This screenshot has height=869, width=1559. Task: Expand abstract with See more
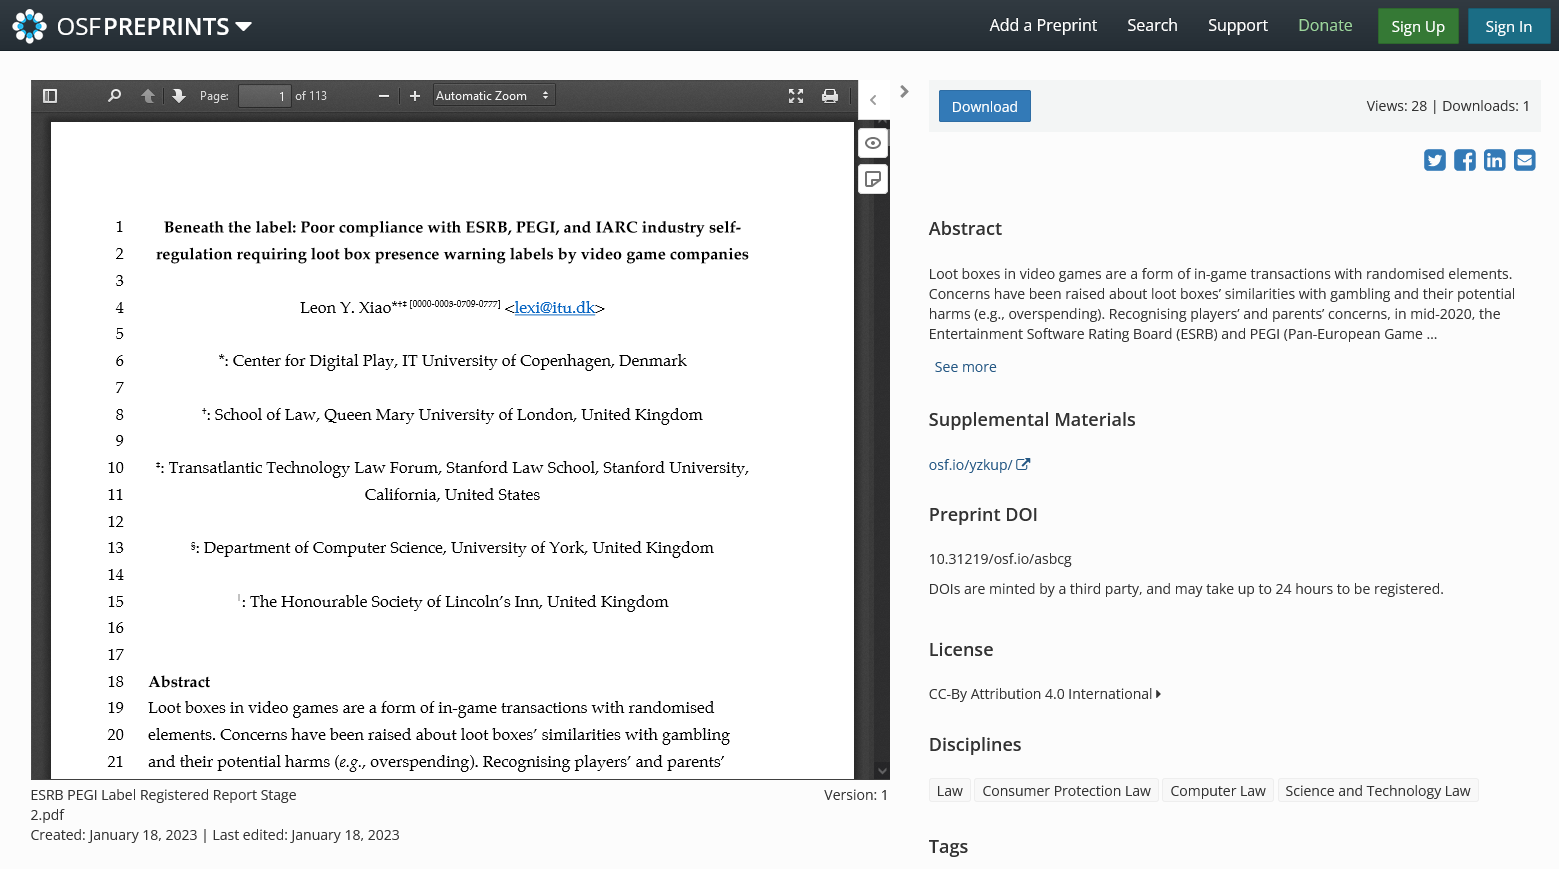(x=966, y=367)
